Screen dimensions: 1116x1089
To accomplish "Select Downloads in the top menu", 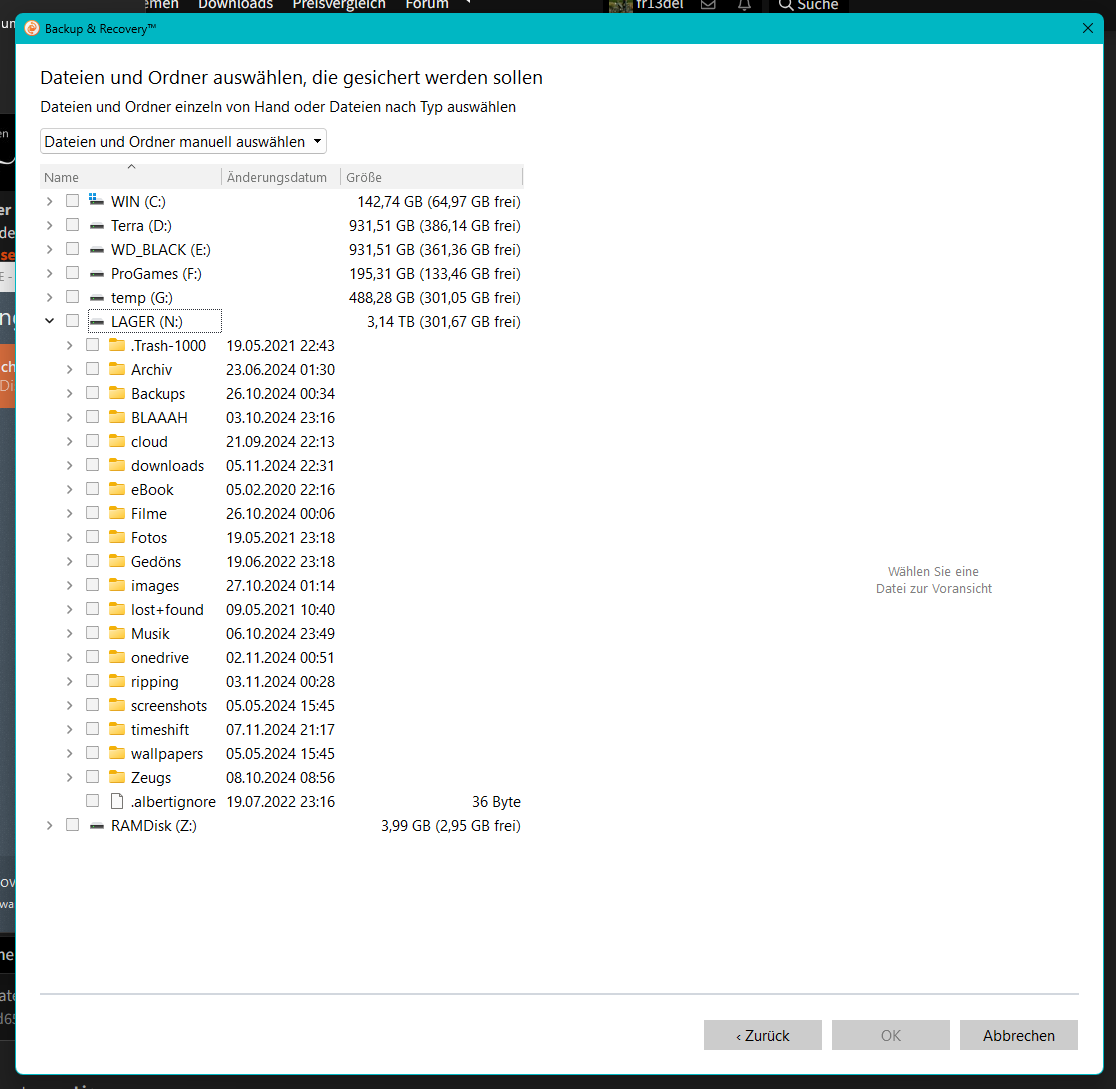I will click(x=235, y=5).
